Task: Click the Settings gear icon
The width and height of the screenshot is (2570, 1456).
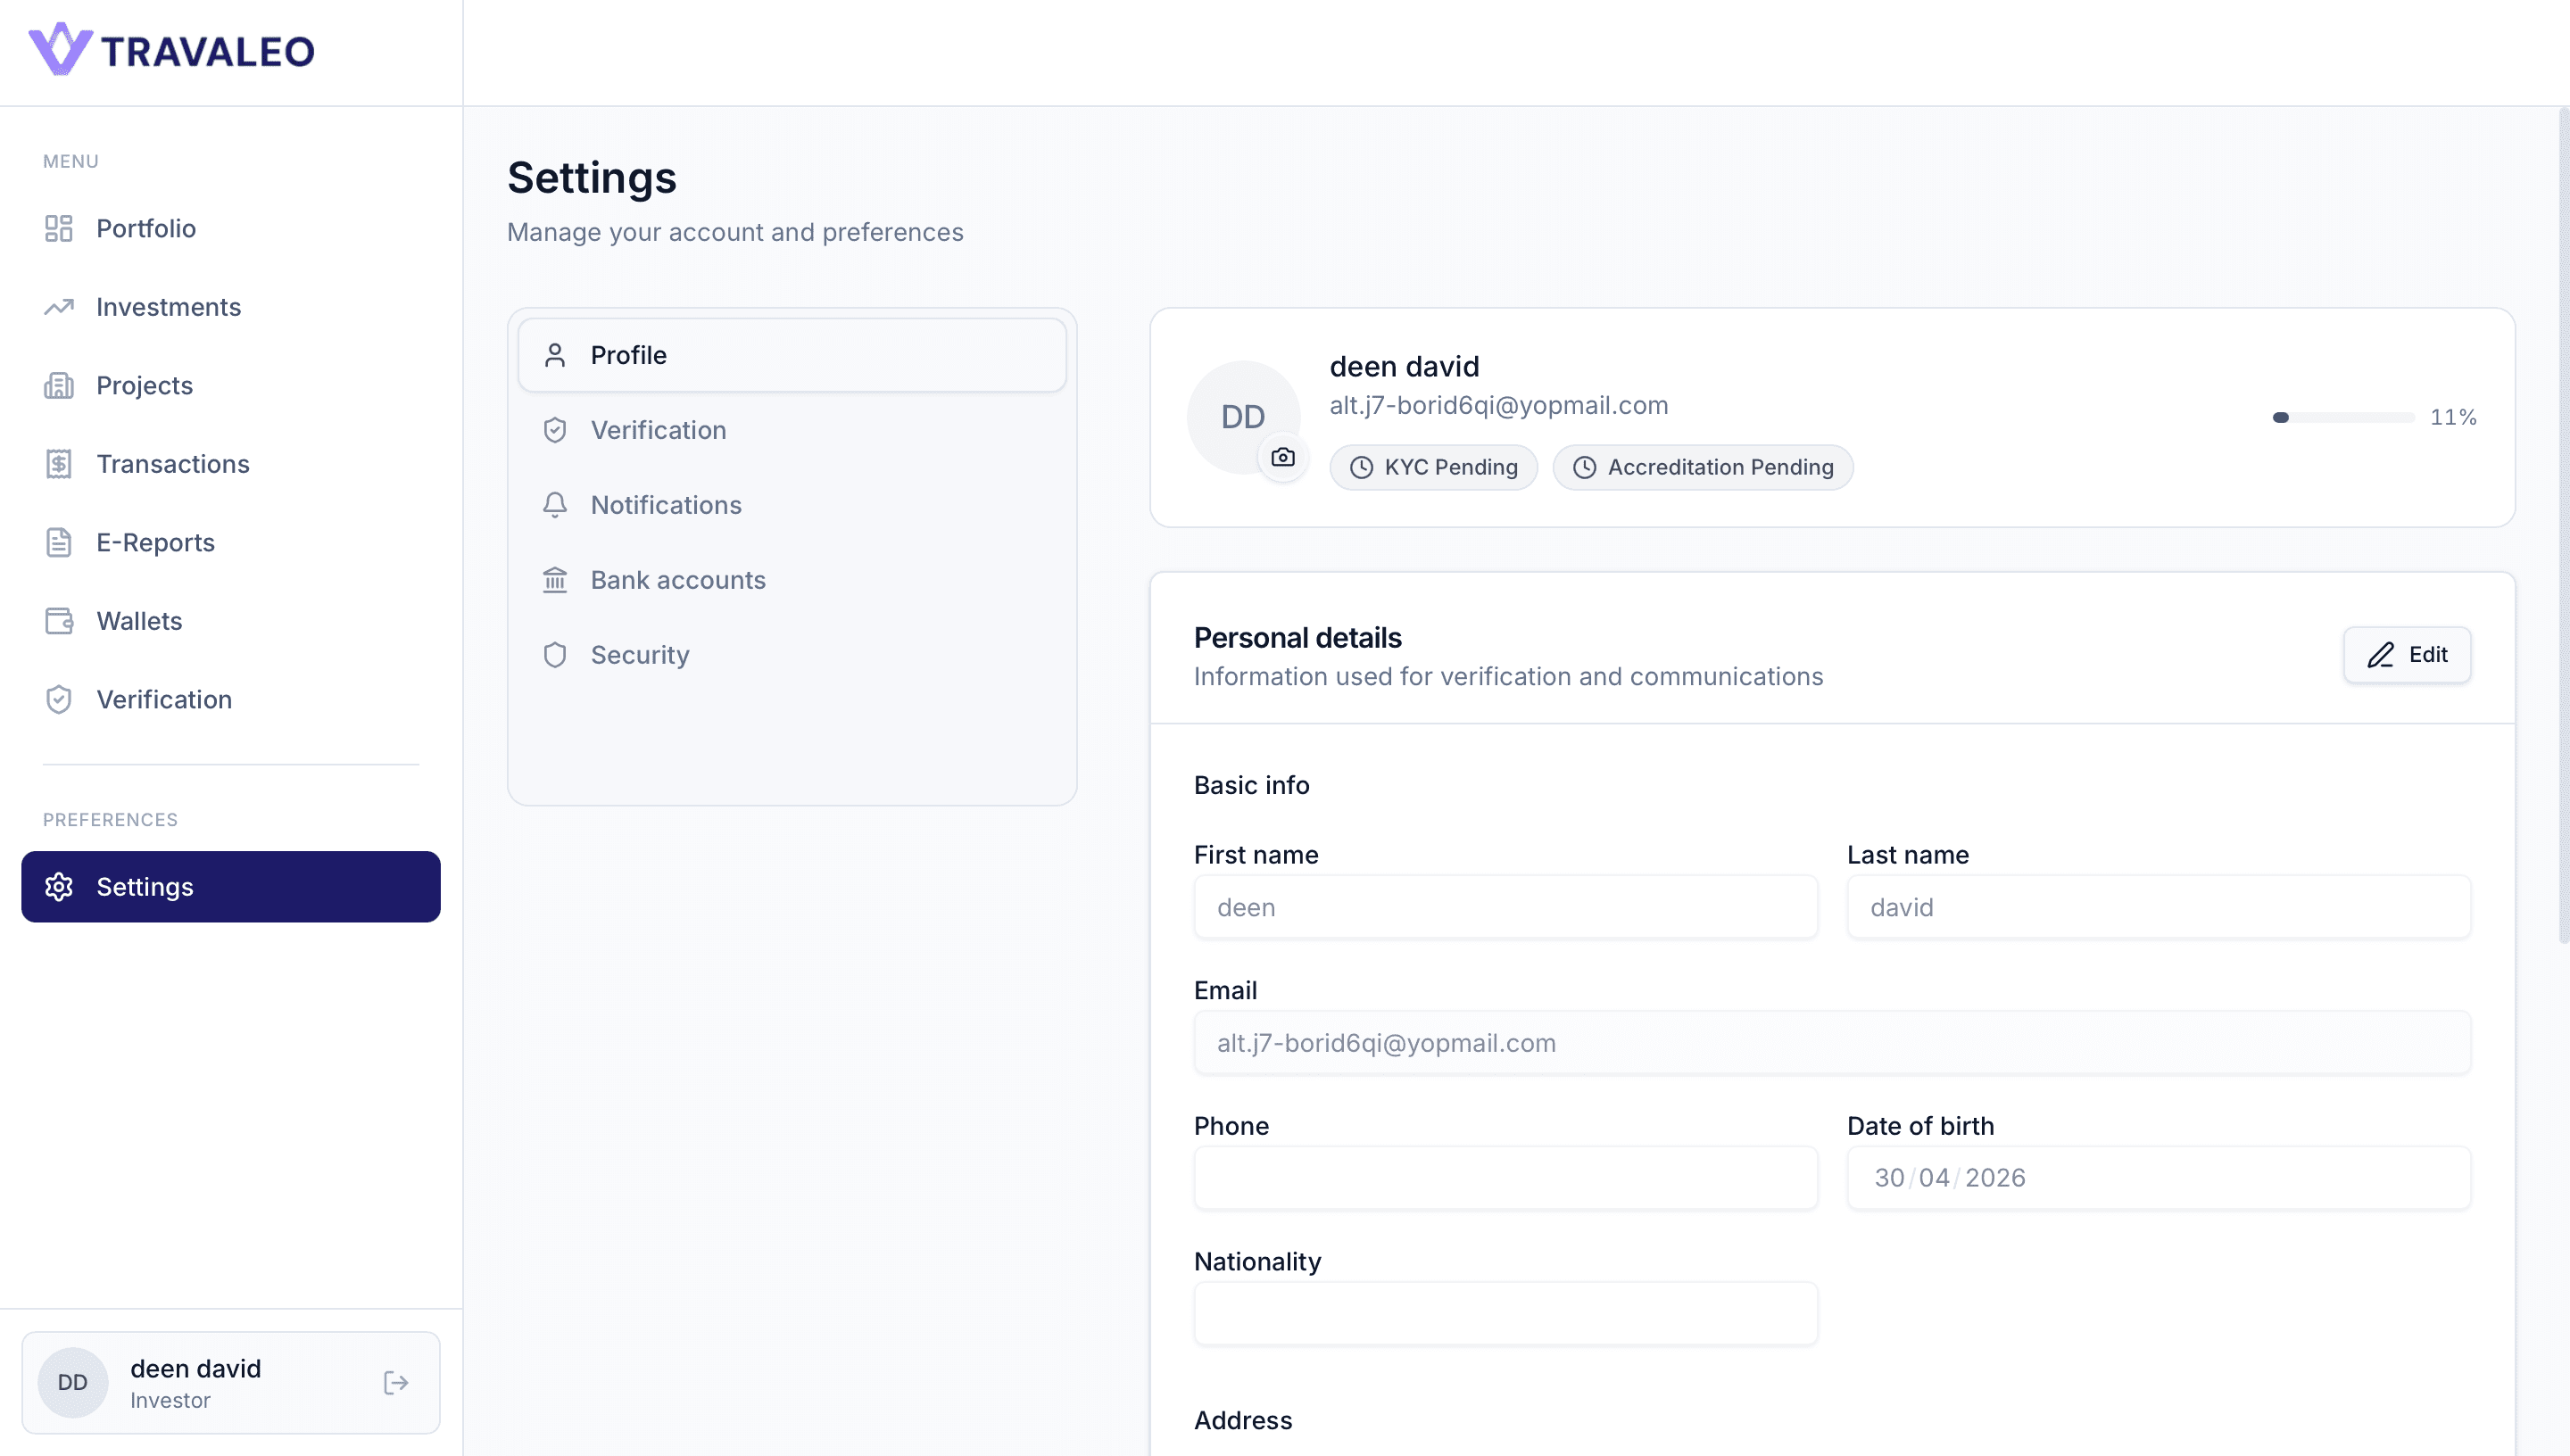Action: pyautogui.click(x=59, y=887)
